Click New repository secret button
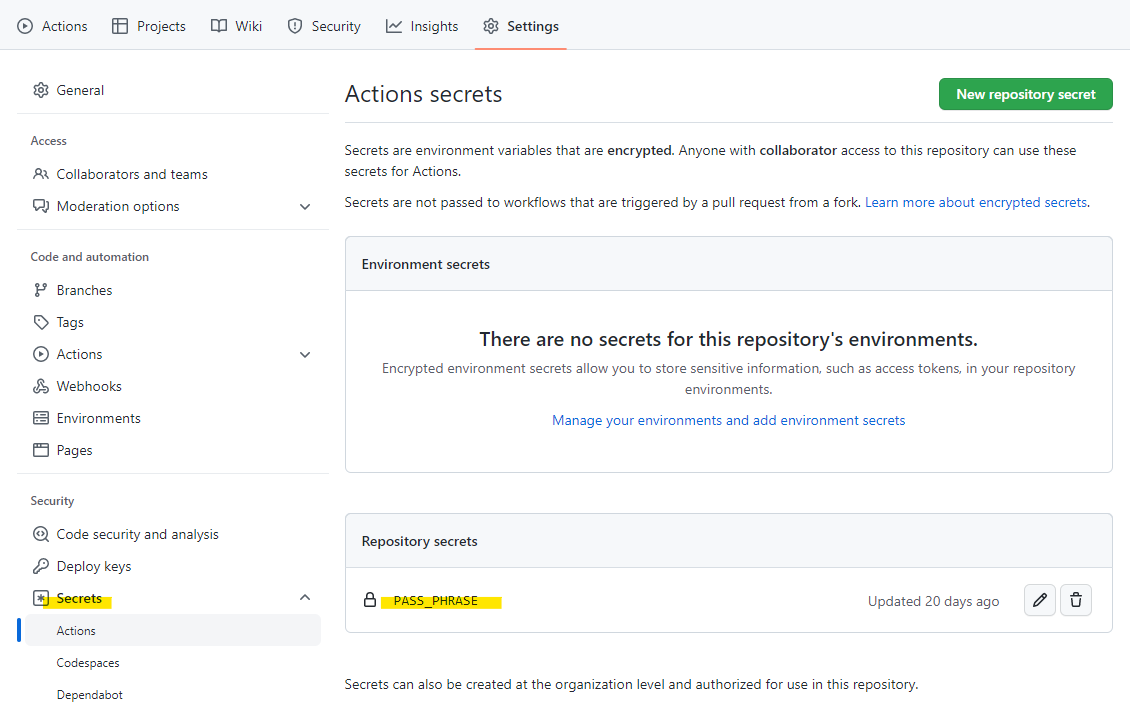1130x712 pixels. (1025, 94)
